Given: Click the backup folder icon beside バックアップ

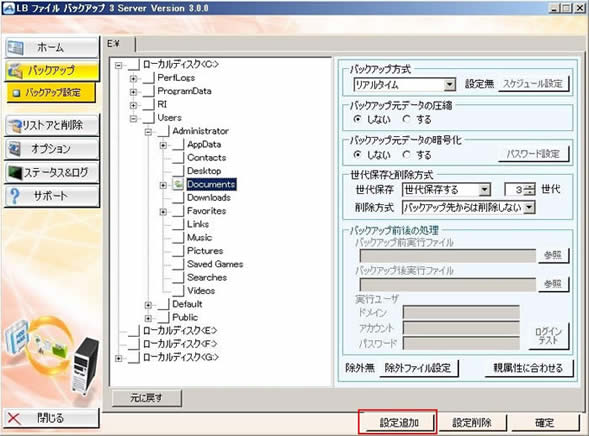Looking at the screenshot, I should [x=16, y=71].
